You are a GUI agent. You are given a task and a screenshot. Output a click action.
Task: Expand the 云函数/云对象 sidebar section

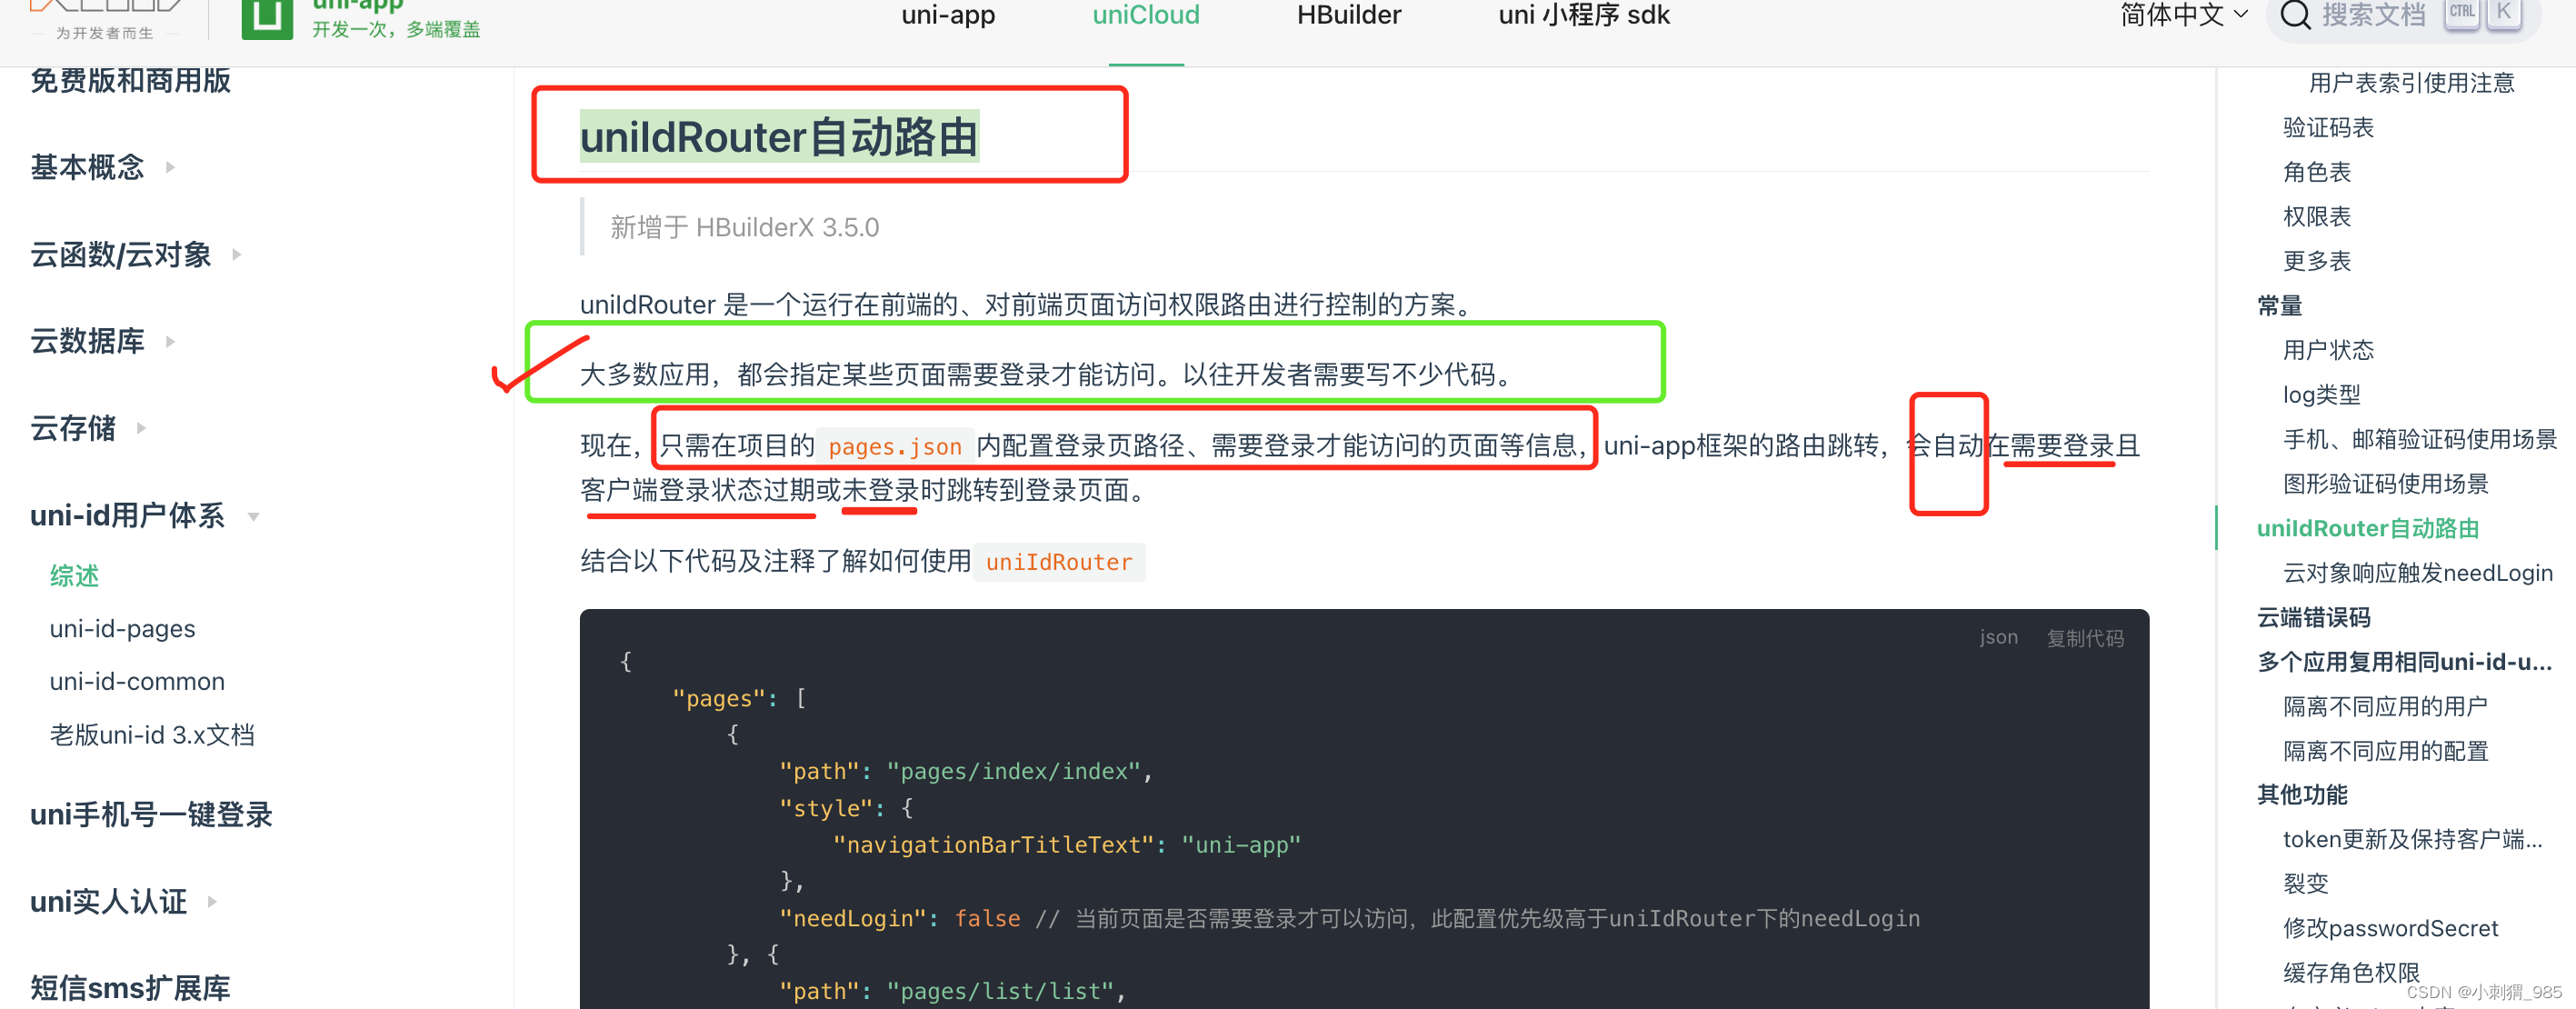137,254
